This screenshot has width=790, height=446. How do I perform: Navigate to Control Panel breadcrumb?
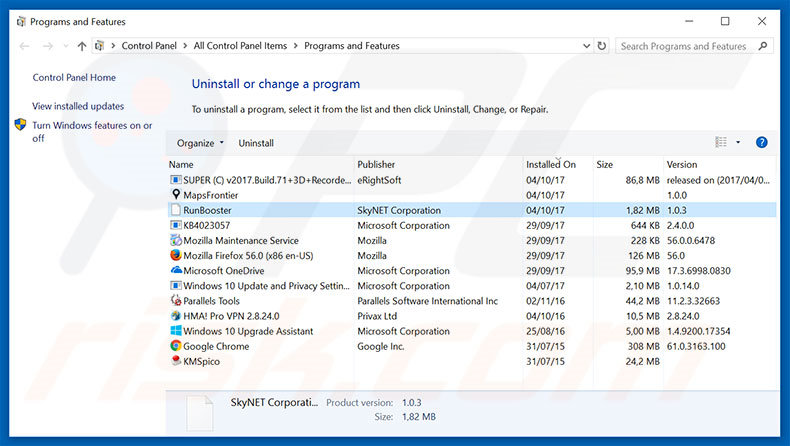point(149,46)
